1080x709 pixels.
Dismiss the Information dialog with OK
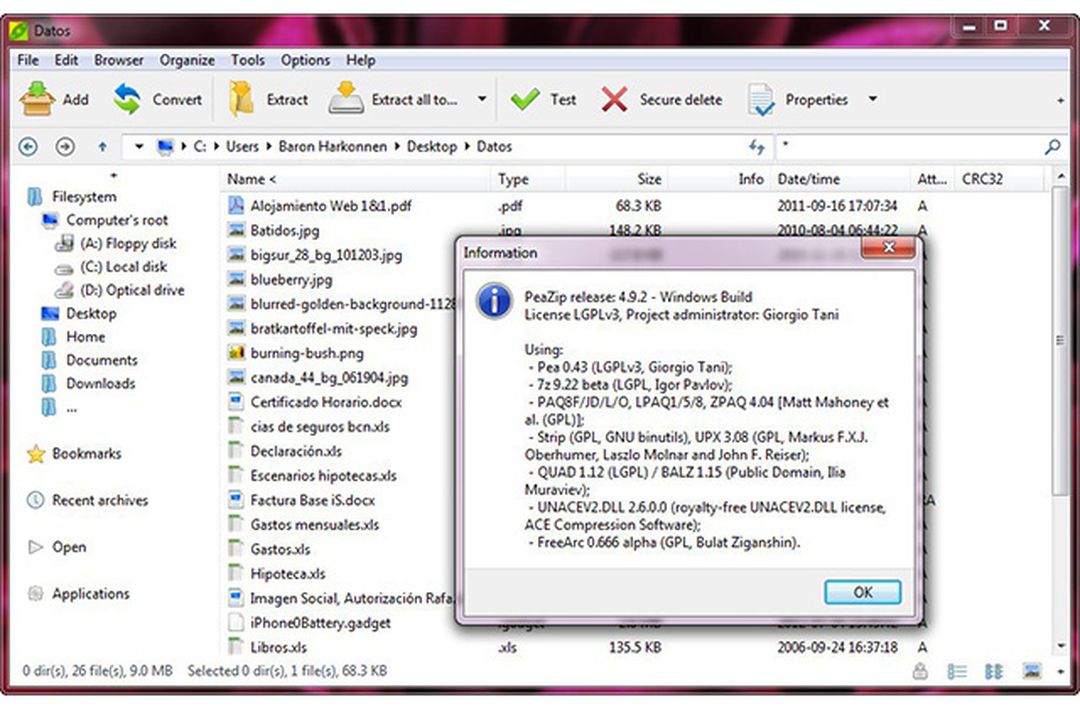[862, 591]
